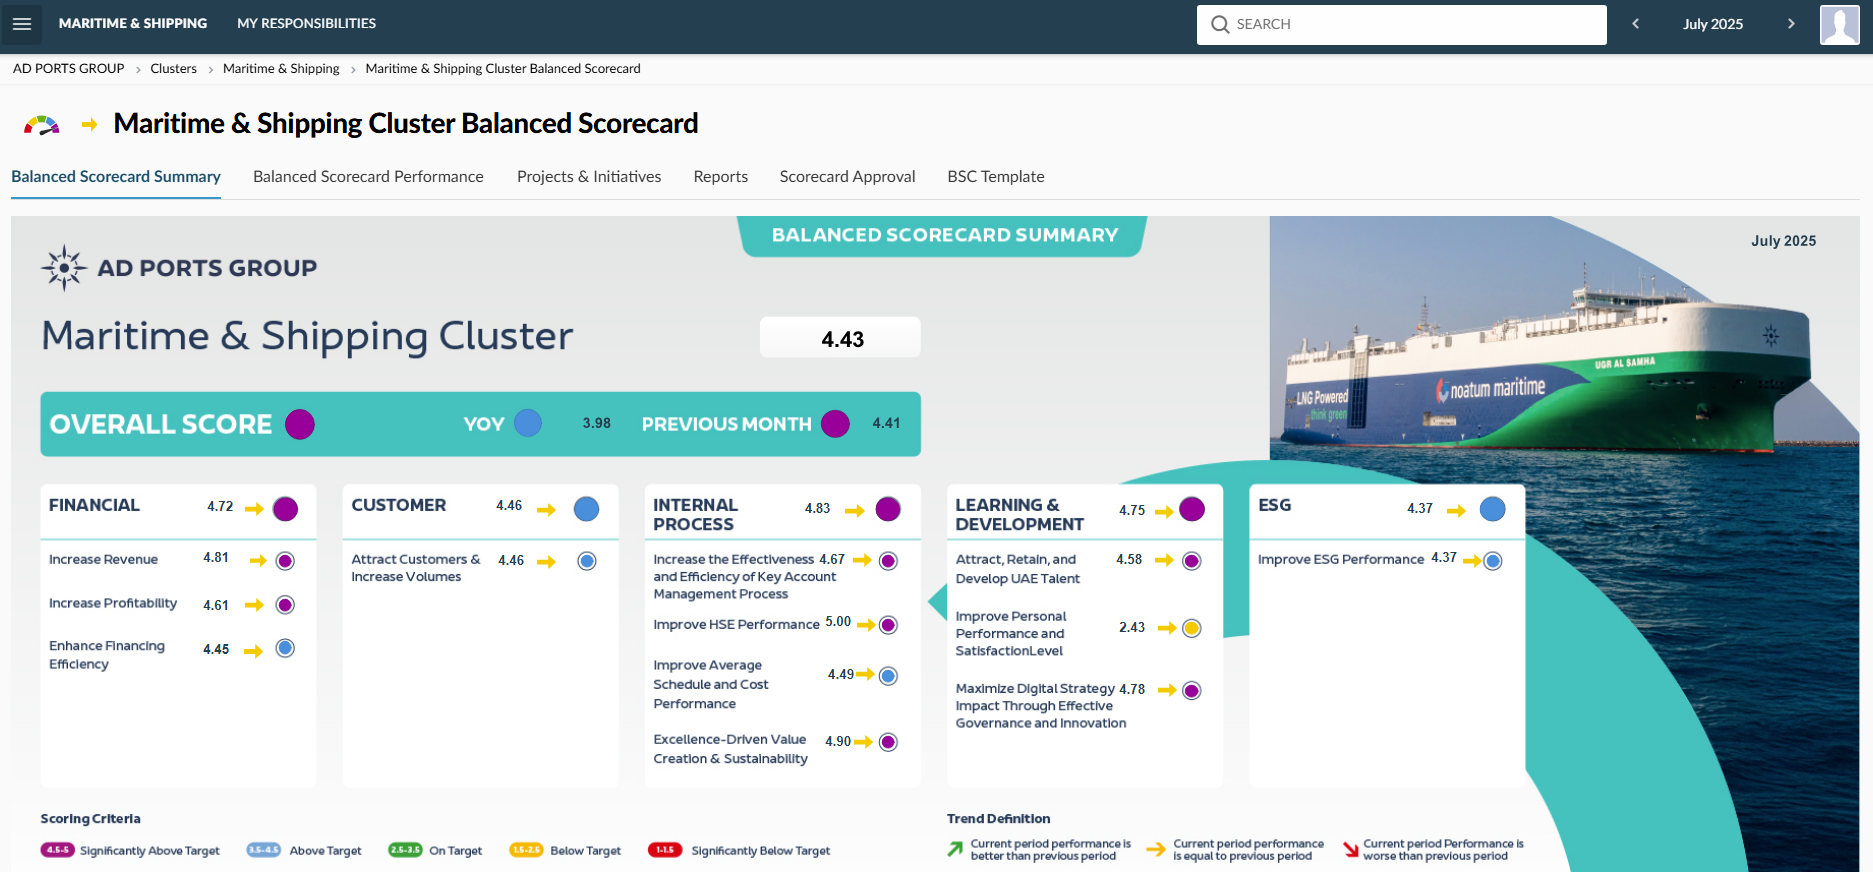This screenshot has width=1873, height=872.
Task: Navigate to AD PORTS GROUP breadcrumb
Action: [x=69, y=68]
